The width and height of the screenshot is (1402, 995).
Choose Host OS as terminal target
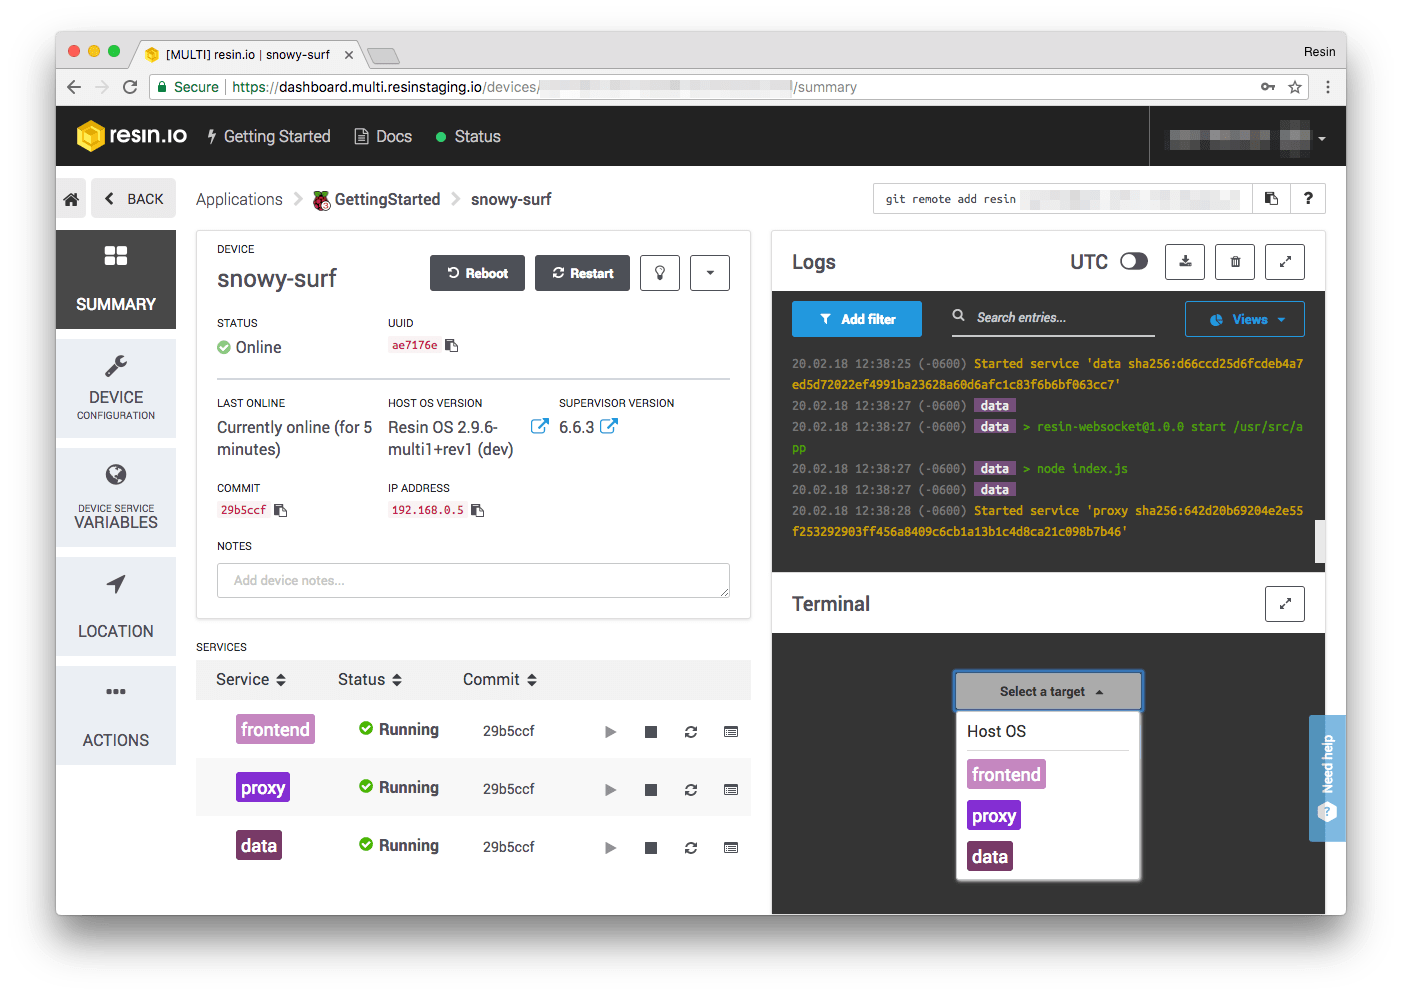point(997,732)
